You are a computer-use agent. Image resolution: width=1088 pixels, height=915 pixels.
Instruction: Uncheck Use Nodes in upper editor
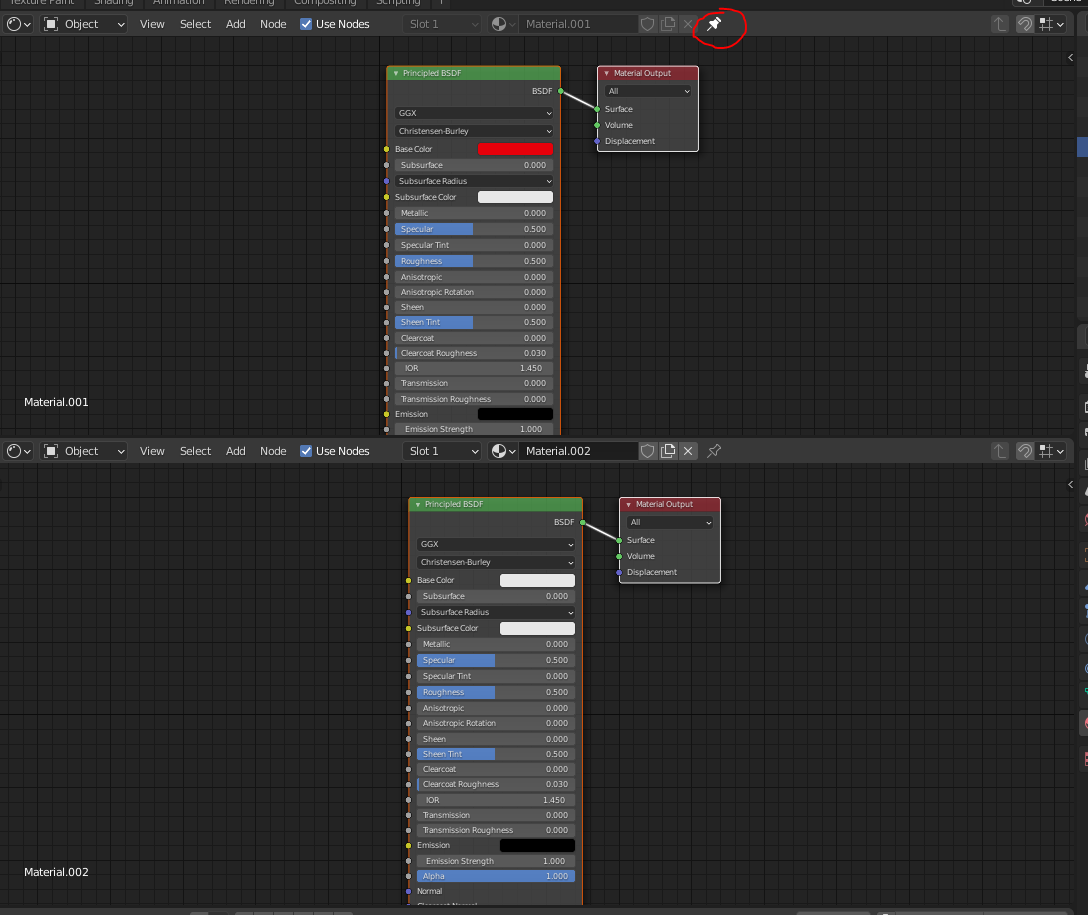306,24
